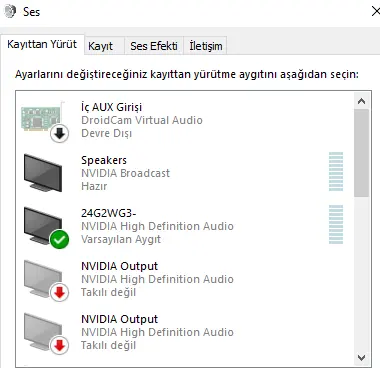The width and height of the screenshot is (380, 368).
Task: Click the "24G2WG3-" device name
Action: pos(109,213)
